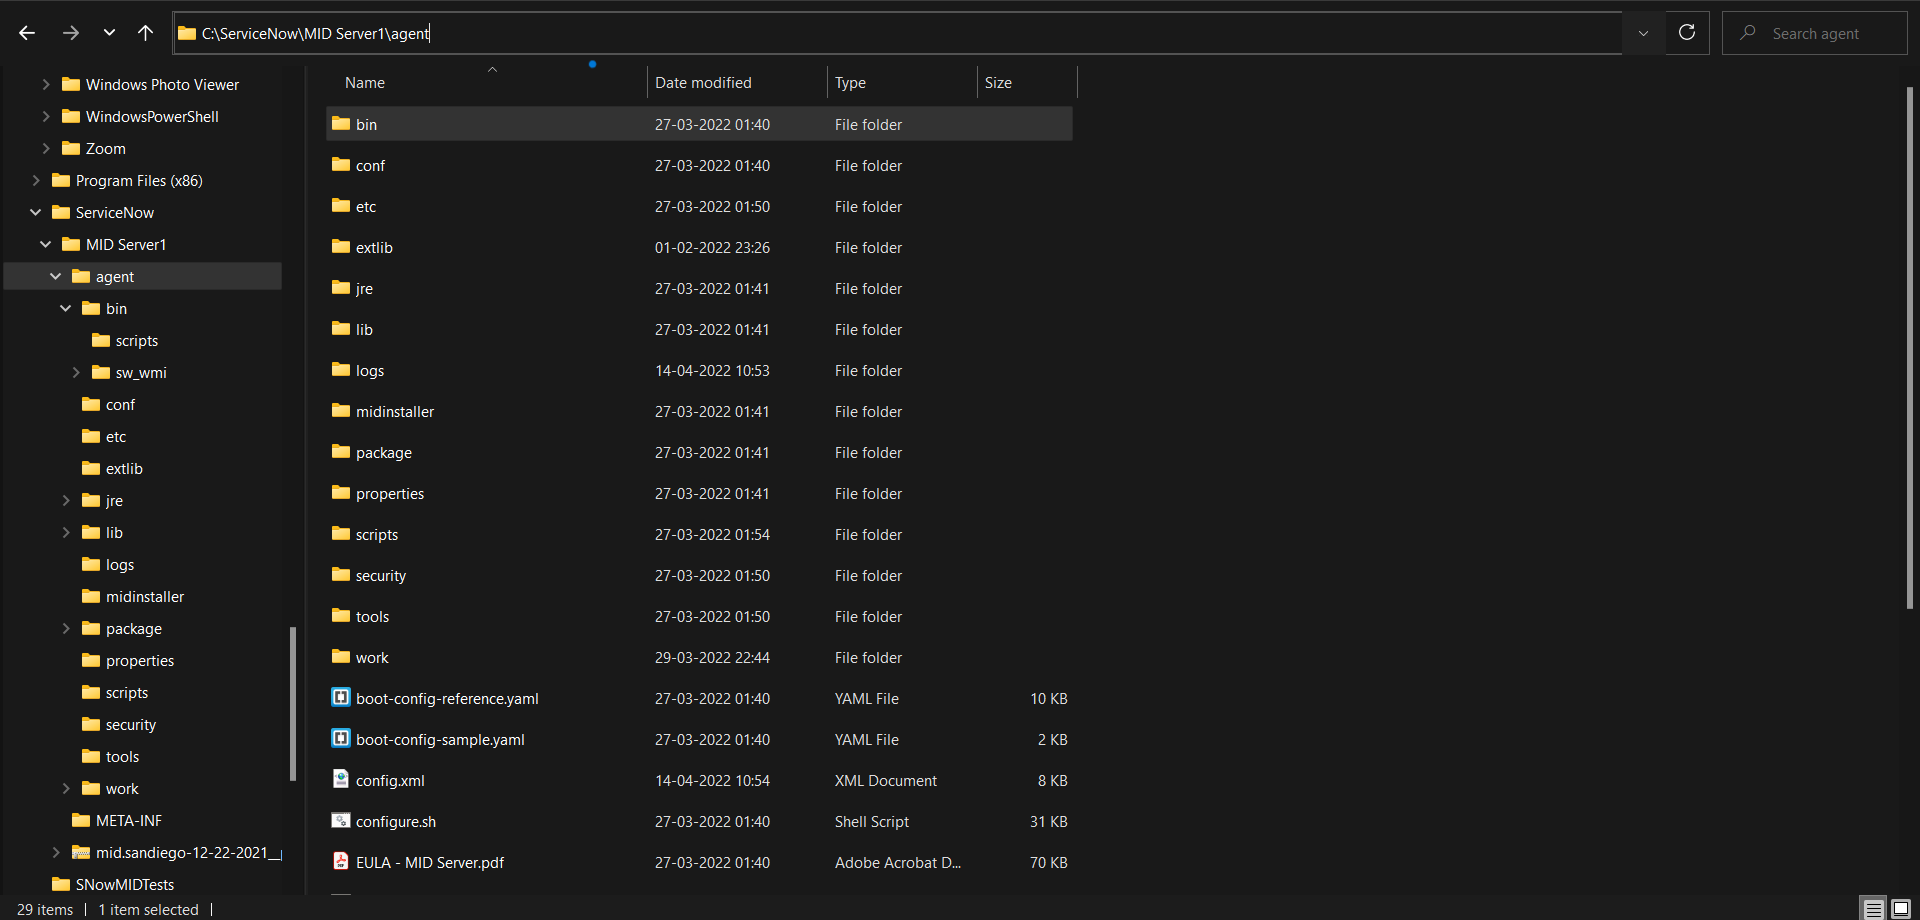Click the 14-04-2022 10:54 date of config.xml
Viewport: 1920px width, 920px height.
(x=712, y=781)
